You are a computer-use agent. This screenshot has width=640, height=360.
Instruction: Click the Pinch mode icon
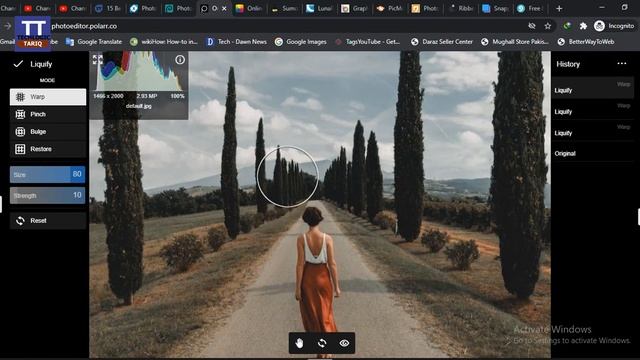tap(20, 114)
